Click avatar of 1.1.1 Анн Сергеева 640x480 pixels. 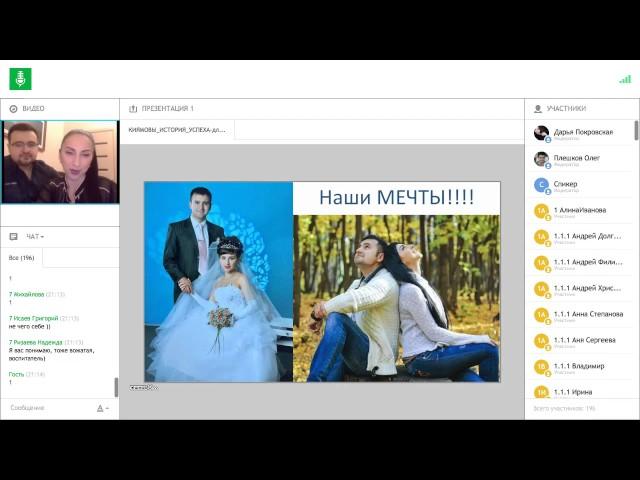point(541,341)
